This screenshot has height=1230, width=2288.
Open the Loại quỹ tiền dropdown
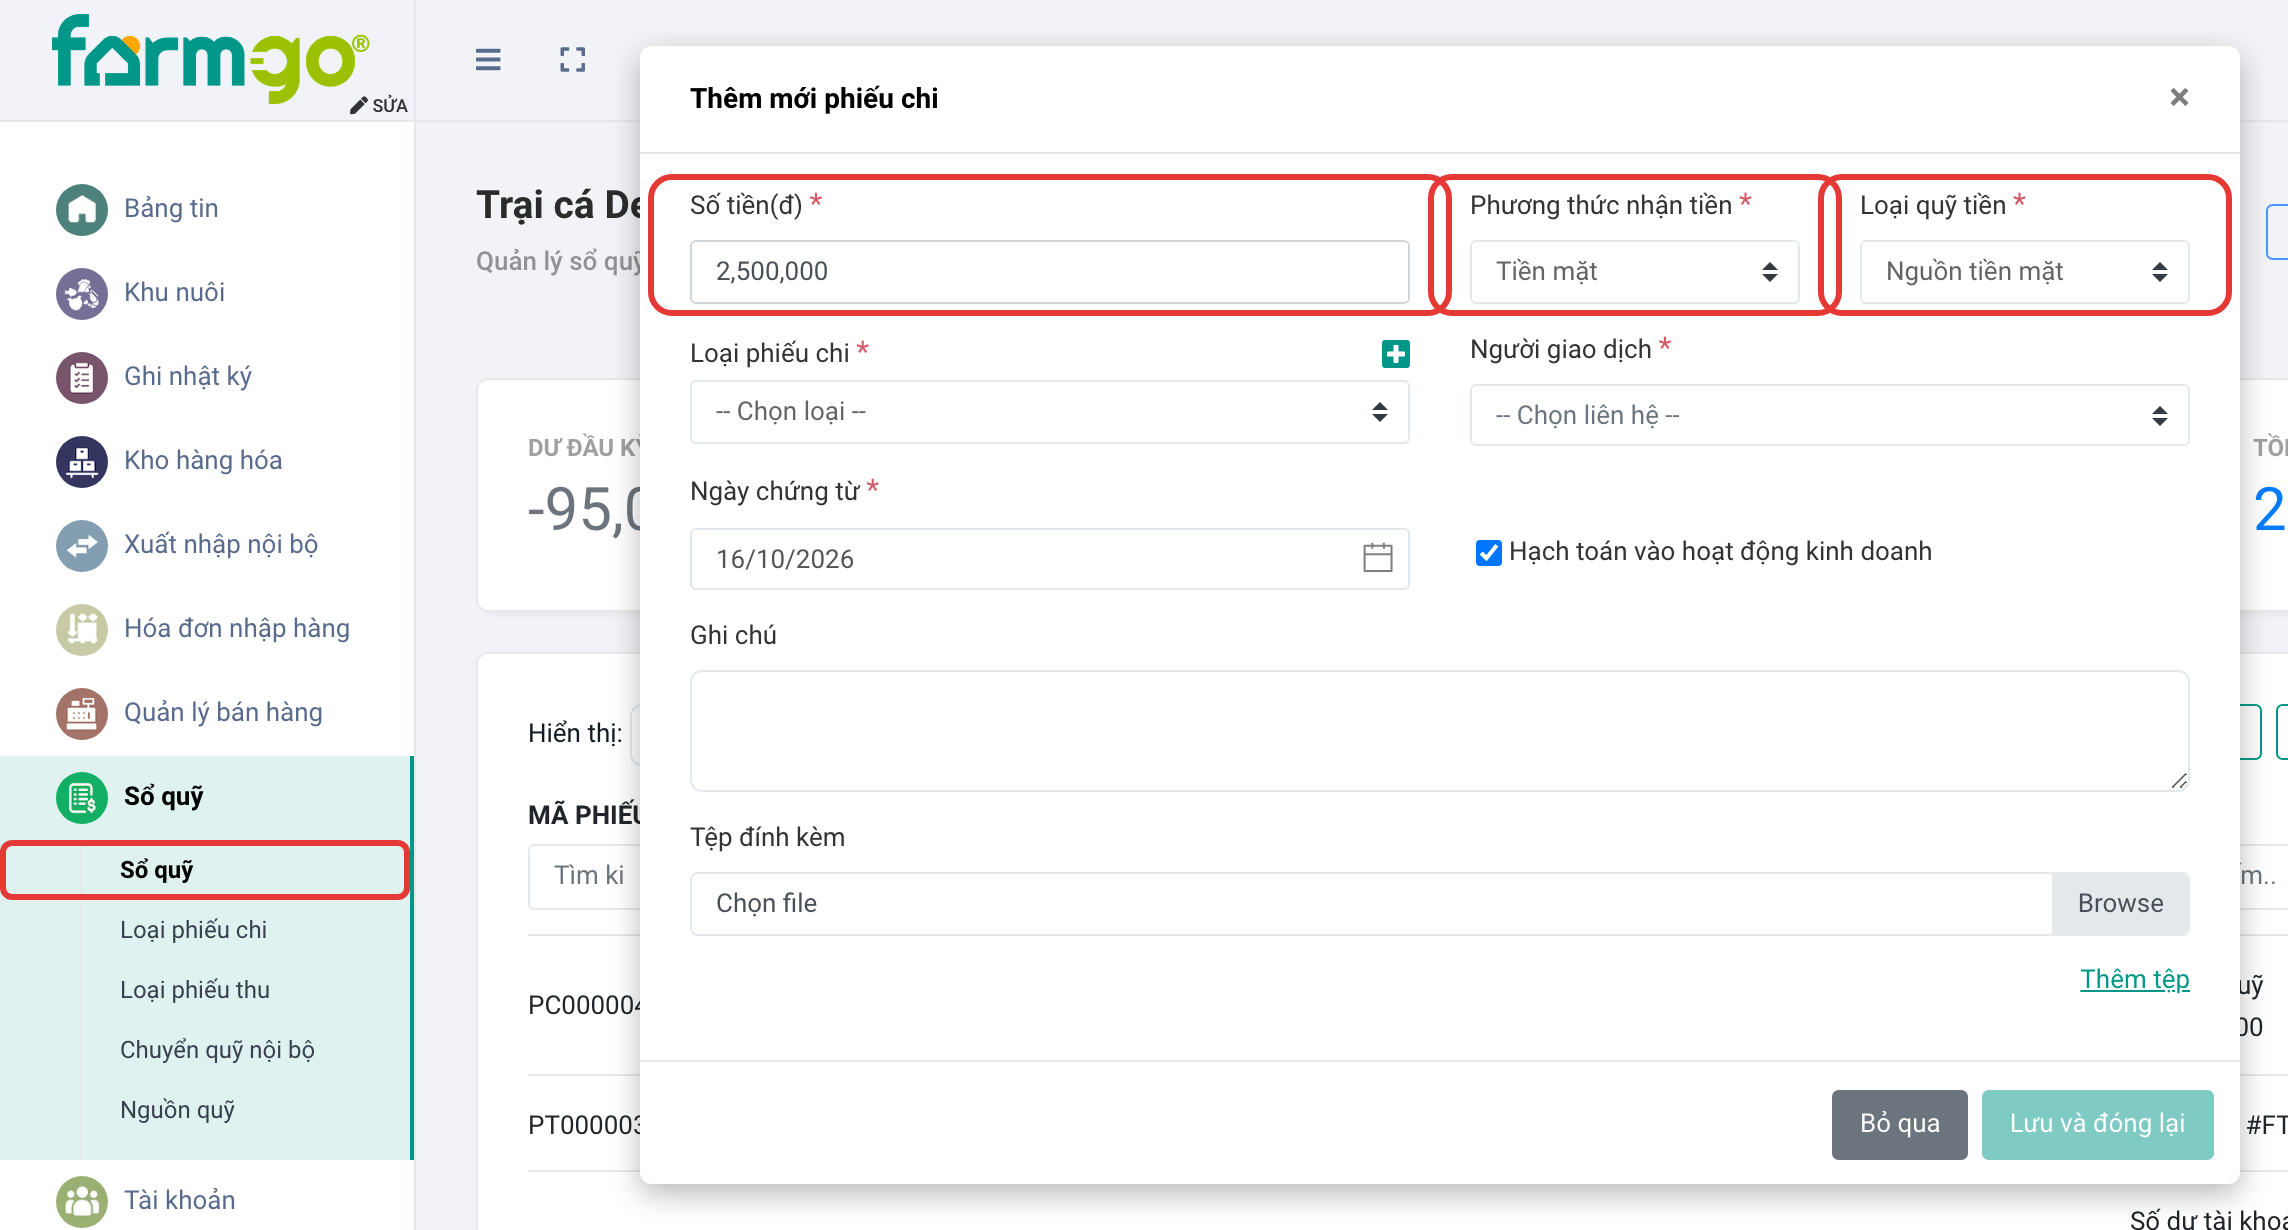click(x=2024, y=271)
